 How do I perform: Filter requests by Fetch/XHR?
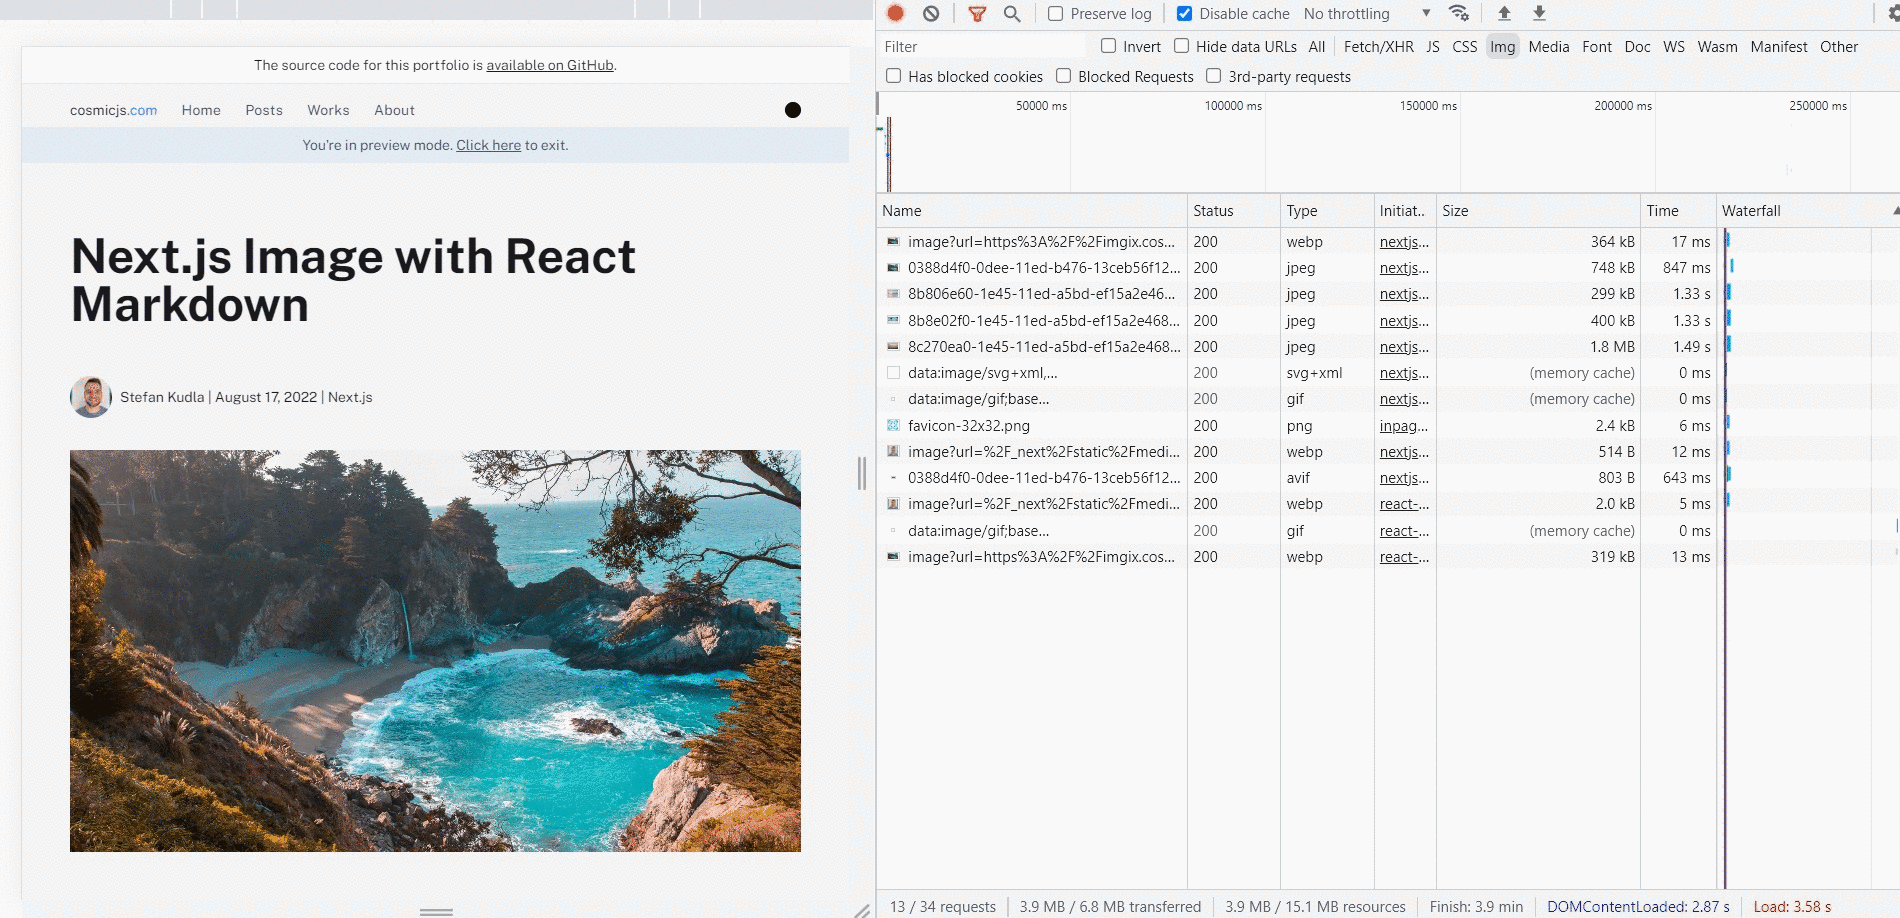point(1378,47)
